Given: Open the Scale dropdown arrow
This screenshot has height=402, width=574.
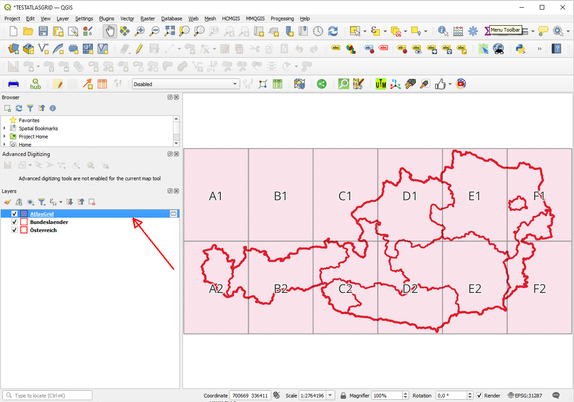Looking at the screenshot, I should point(330,395).
